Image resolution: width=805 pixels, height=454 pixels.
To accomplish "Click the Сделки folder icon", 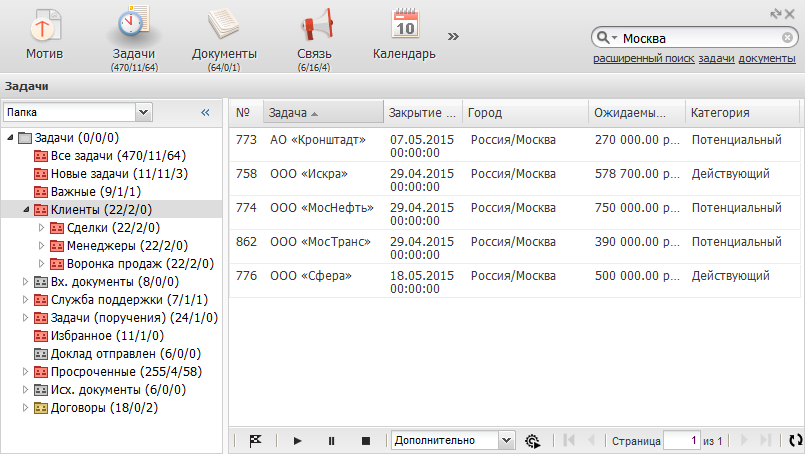I will coord(57,228).
